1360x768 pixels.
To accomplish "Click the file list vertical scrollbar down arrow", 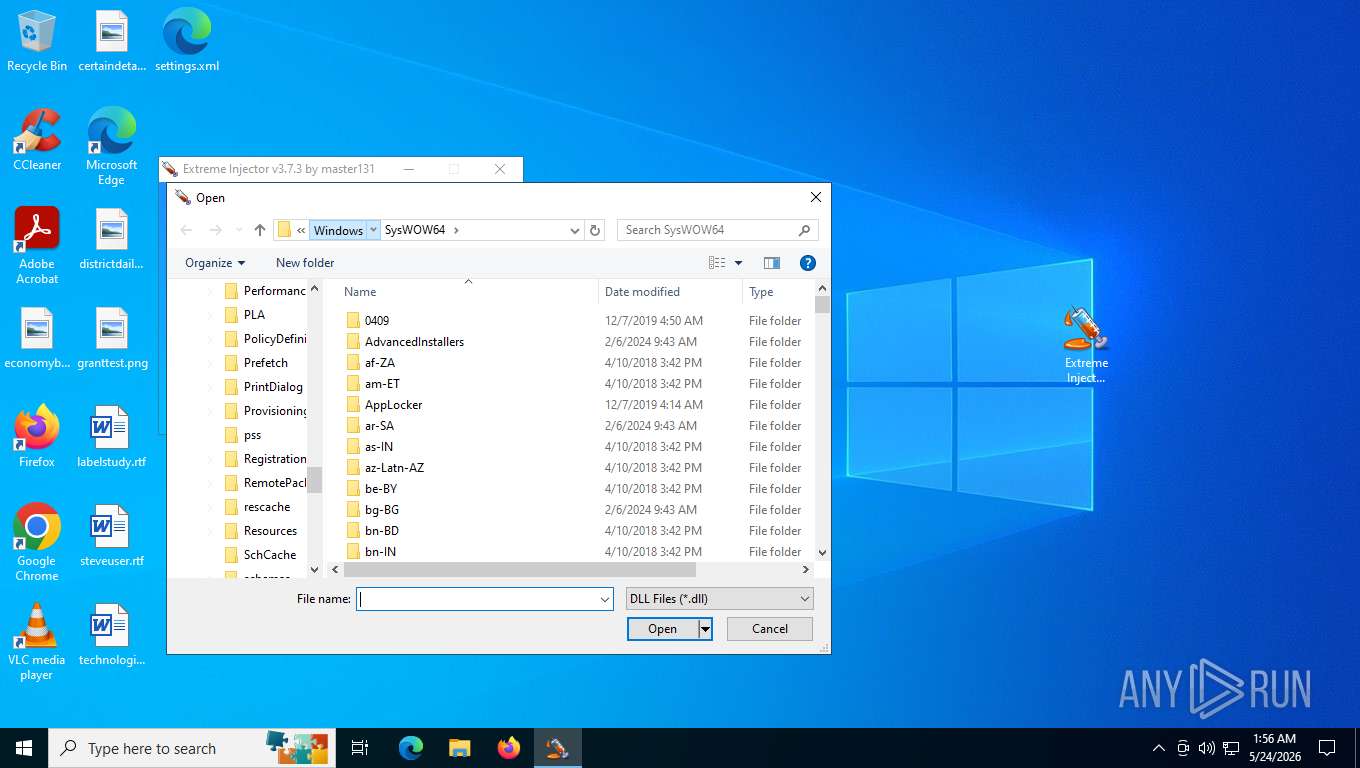I will tap(822, 552).
